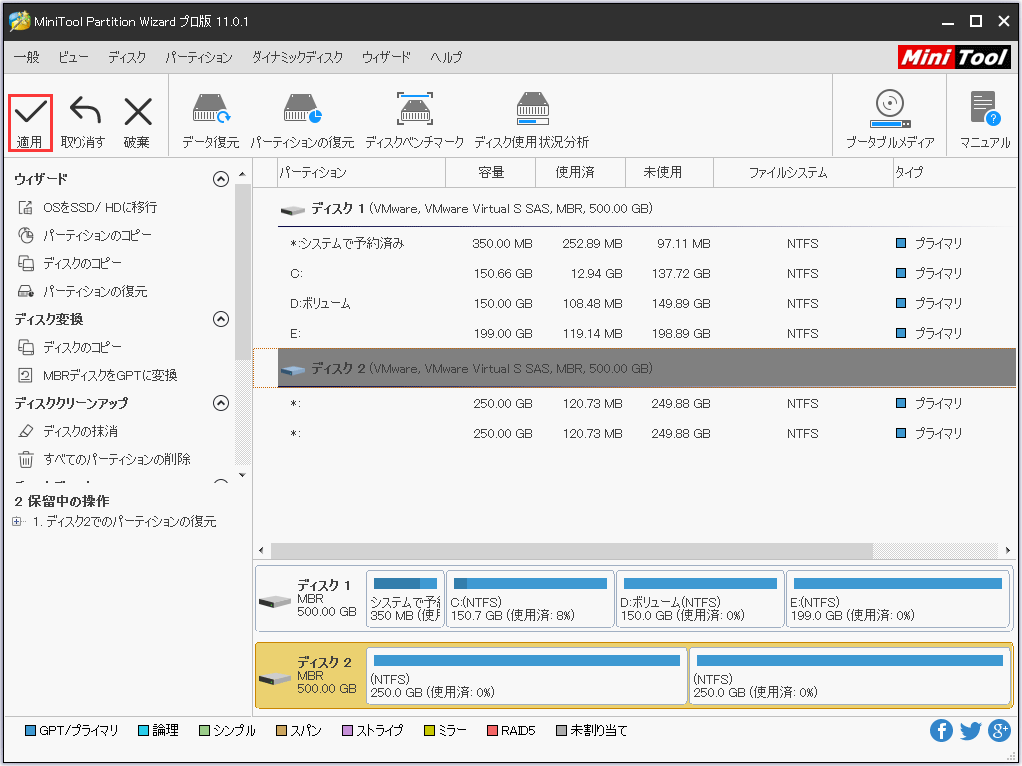Collapse the ディスク変換 sidebar section
The image size is (1022, 766).
click(221, 319)
